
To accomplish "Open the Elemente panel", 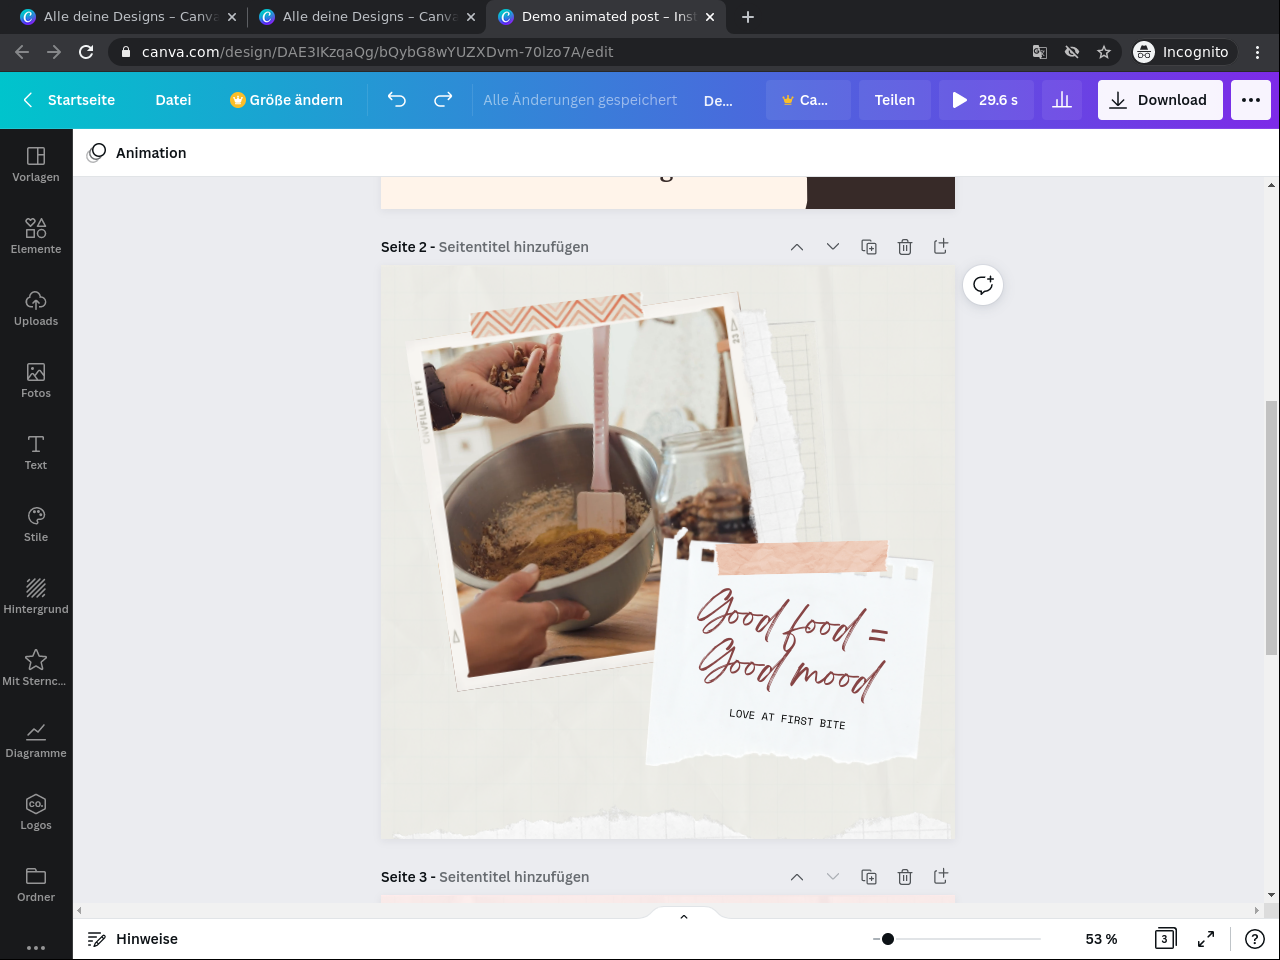I will click(36, 237).
